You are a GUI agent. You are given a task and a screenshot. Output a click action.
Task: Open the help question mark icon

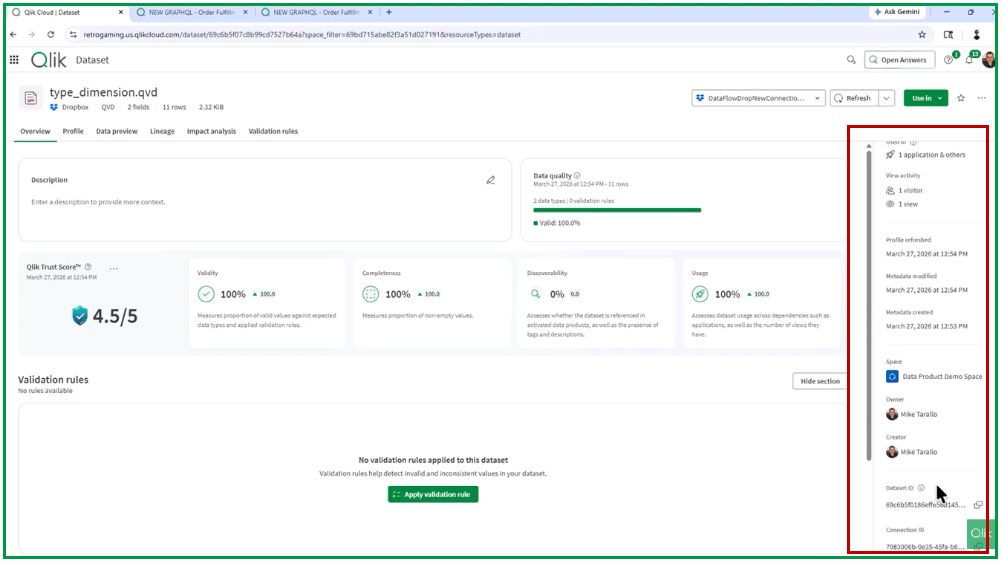(x=948, y=60)
